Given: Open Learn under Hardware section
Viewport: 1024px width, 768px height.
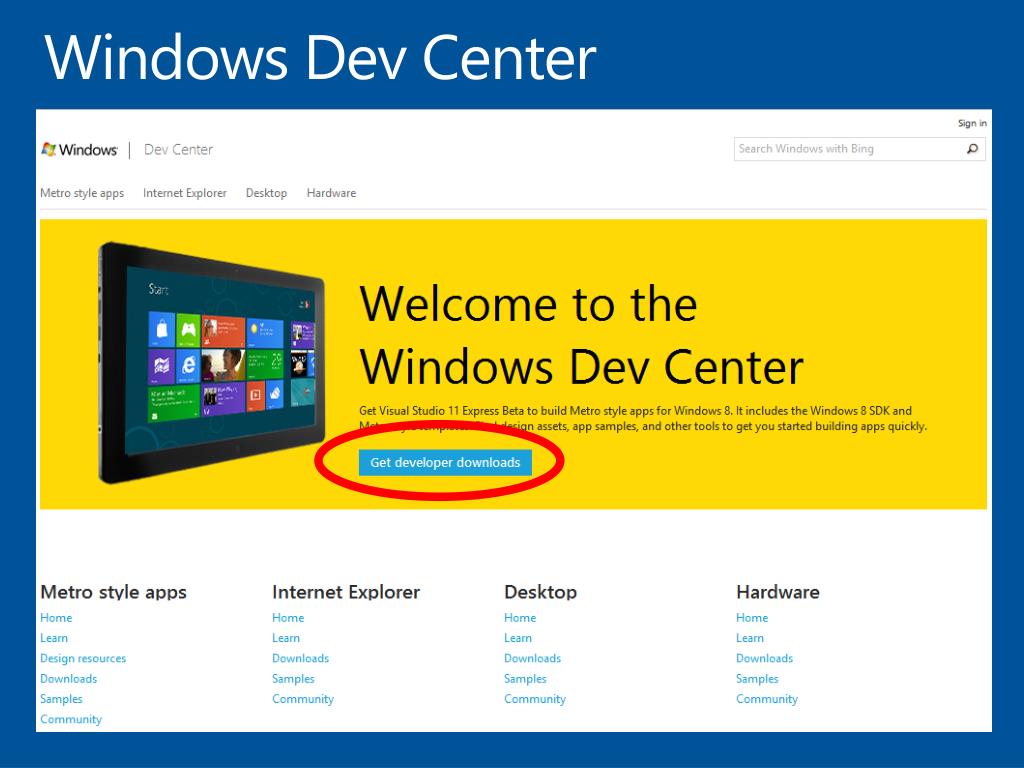Looking at the screenshot, I should click(750, 638).
